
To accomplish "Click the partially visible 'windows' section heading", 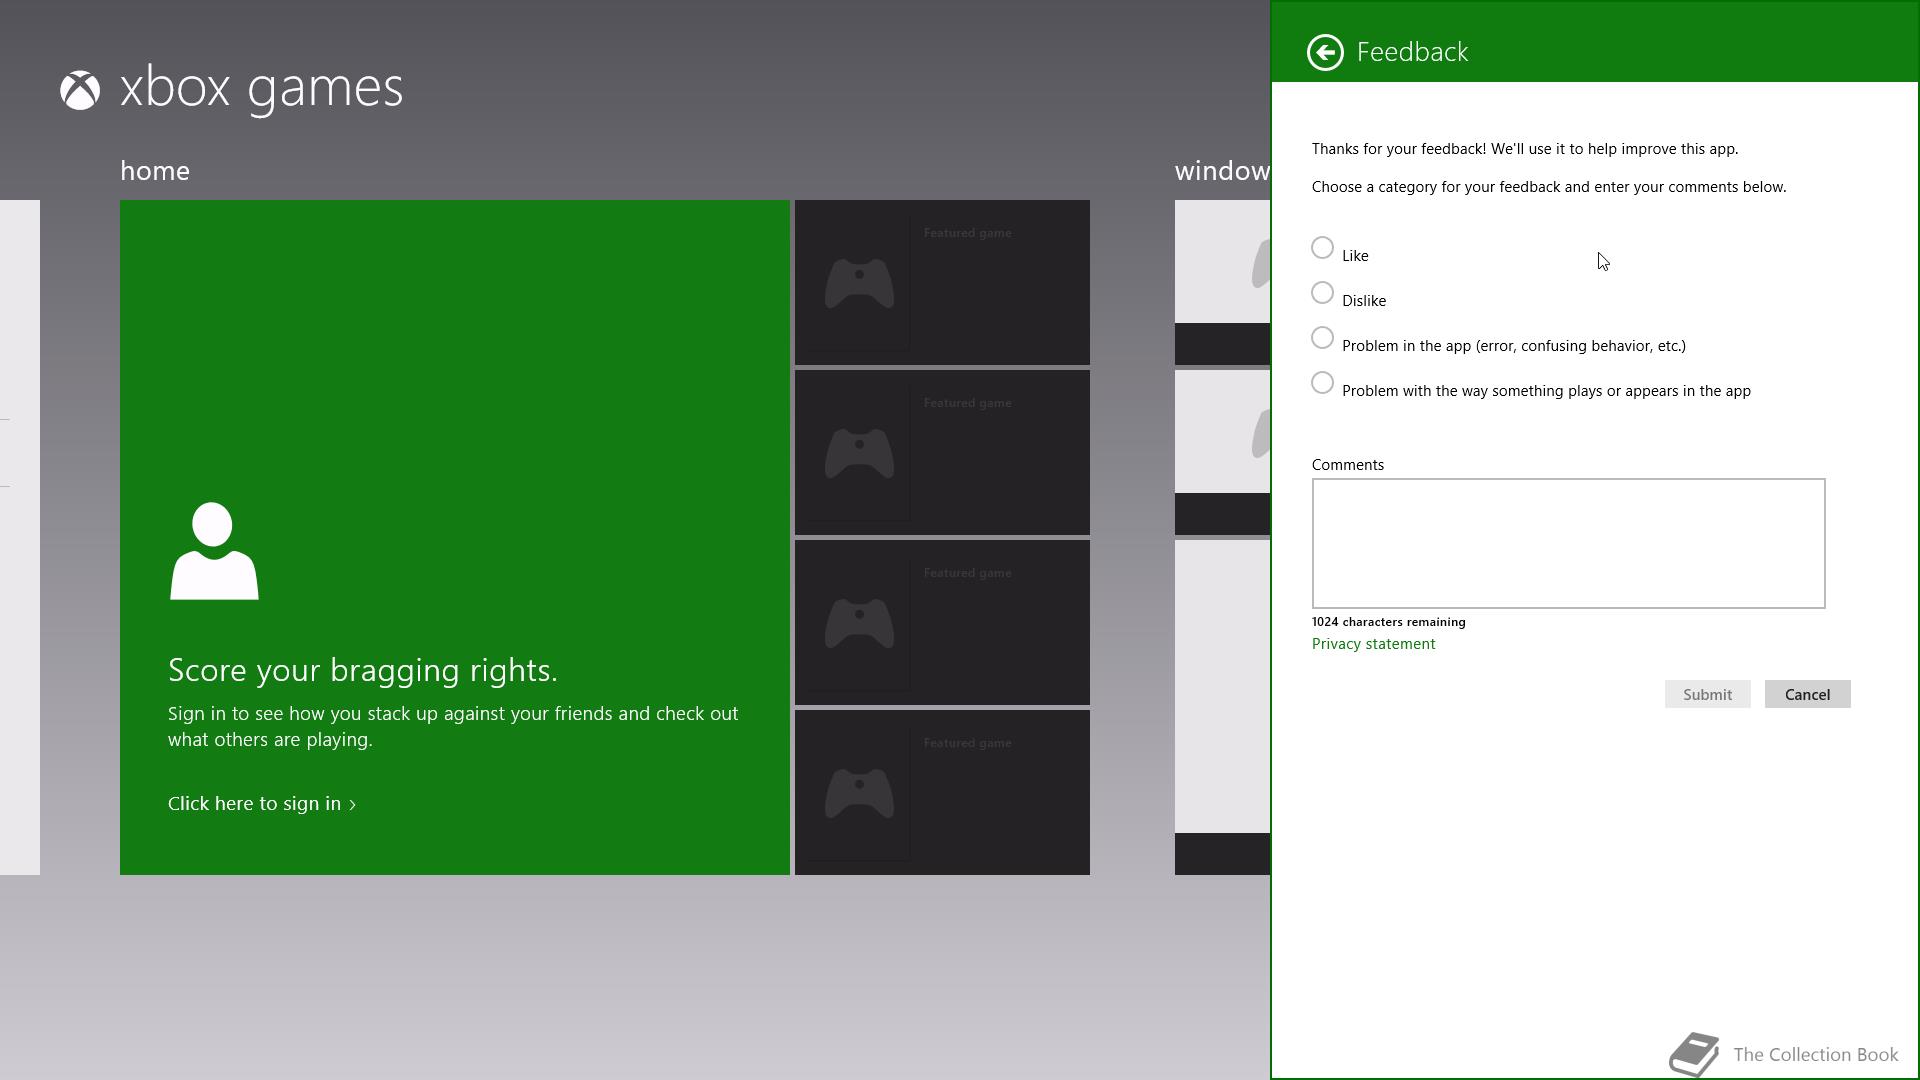I will [1222, 171].
